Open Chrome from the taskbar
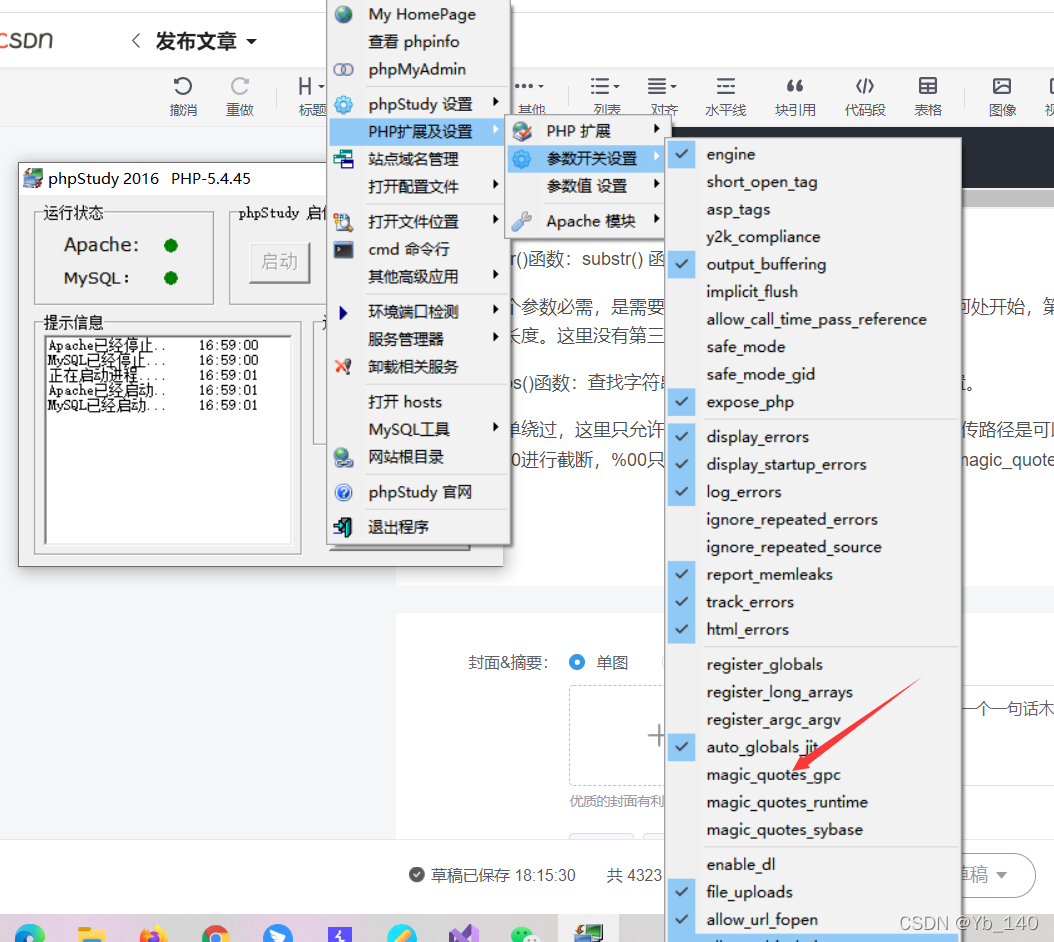The width and height of the screenshot is (1054, 942). (x=215, y=934)
